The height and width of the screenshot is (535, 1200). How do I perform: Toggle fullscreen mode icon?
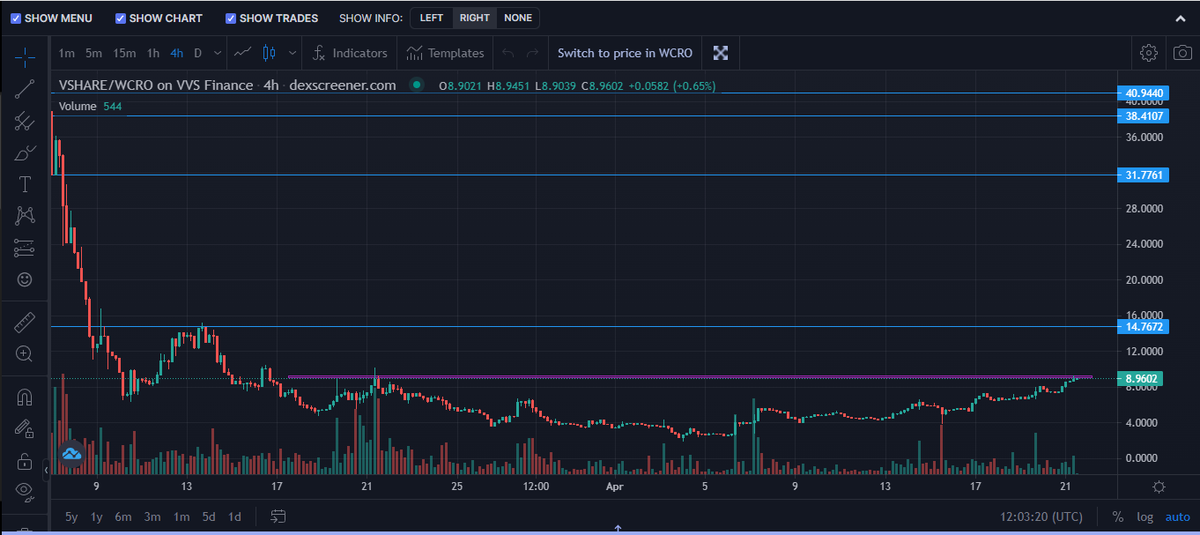click(720, 53)
